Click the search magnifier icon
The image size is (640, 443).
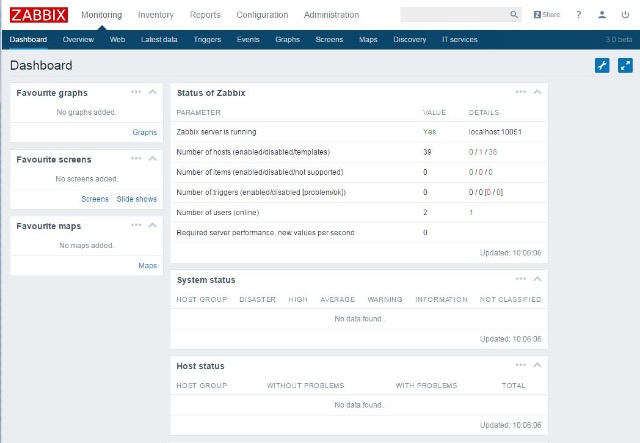tap(514, 15)
